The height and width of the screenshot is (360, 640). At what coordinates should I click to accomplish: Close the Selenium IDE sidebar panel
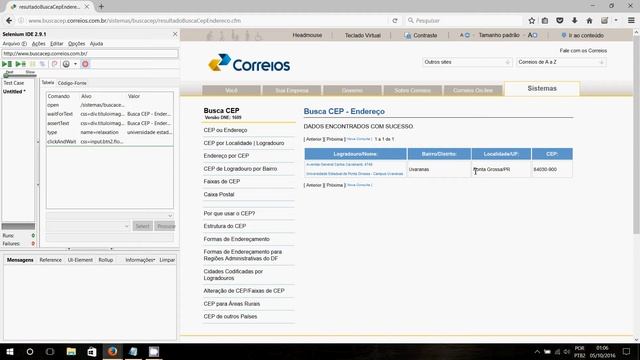click(175, 34)
